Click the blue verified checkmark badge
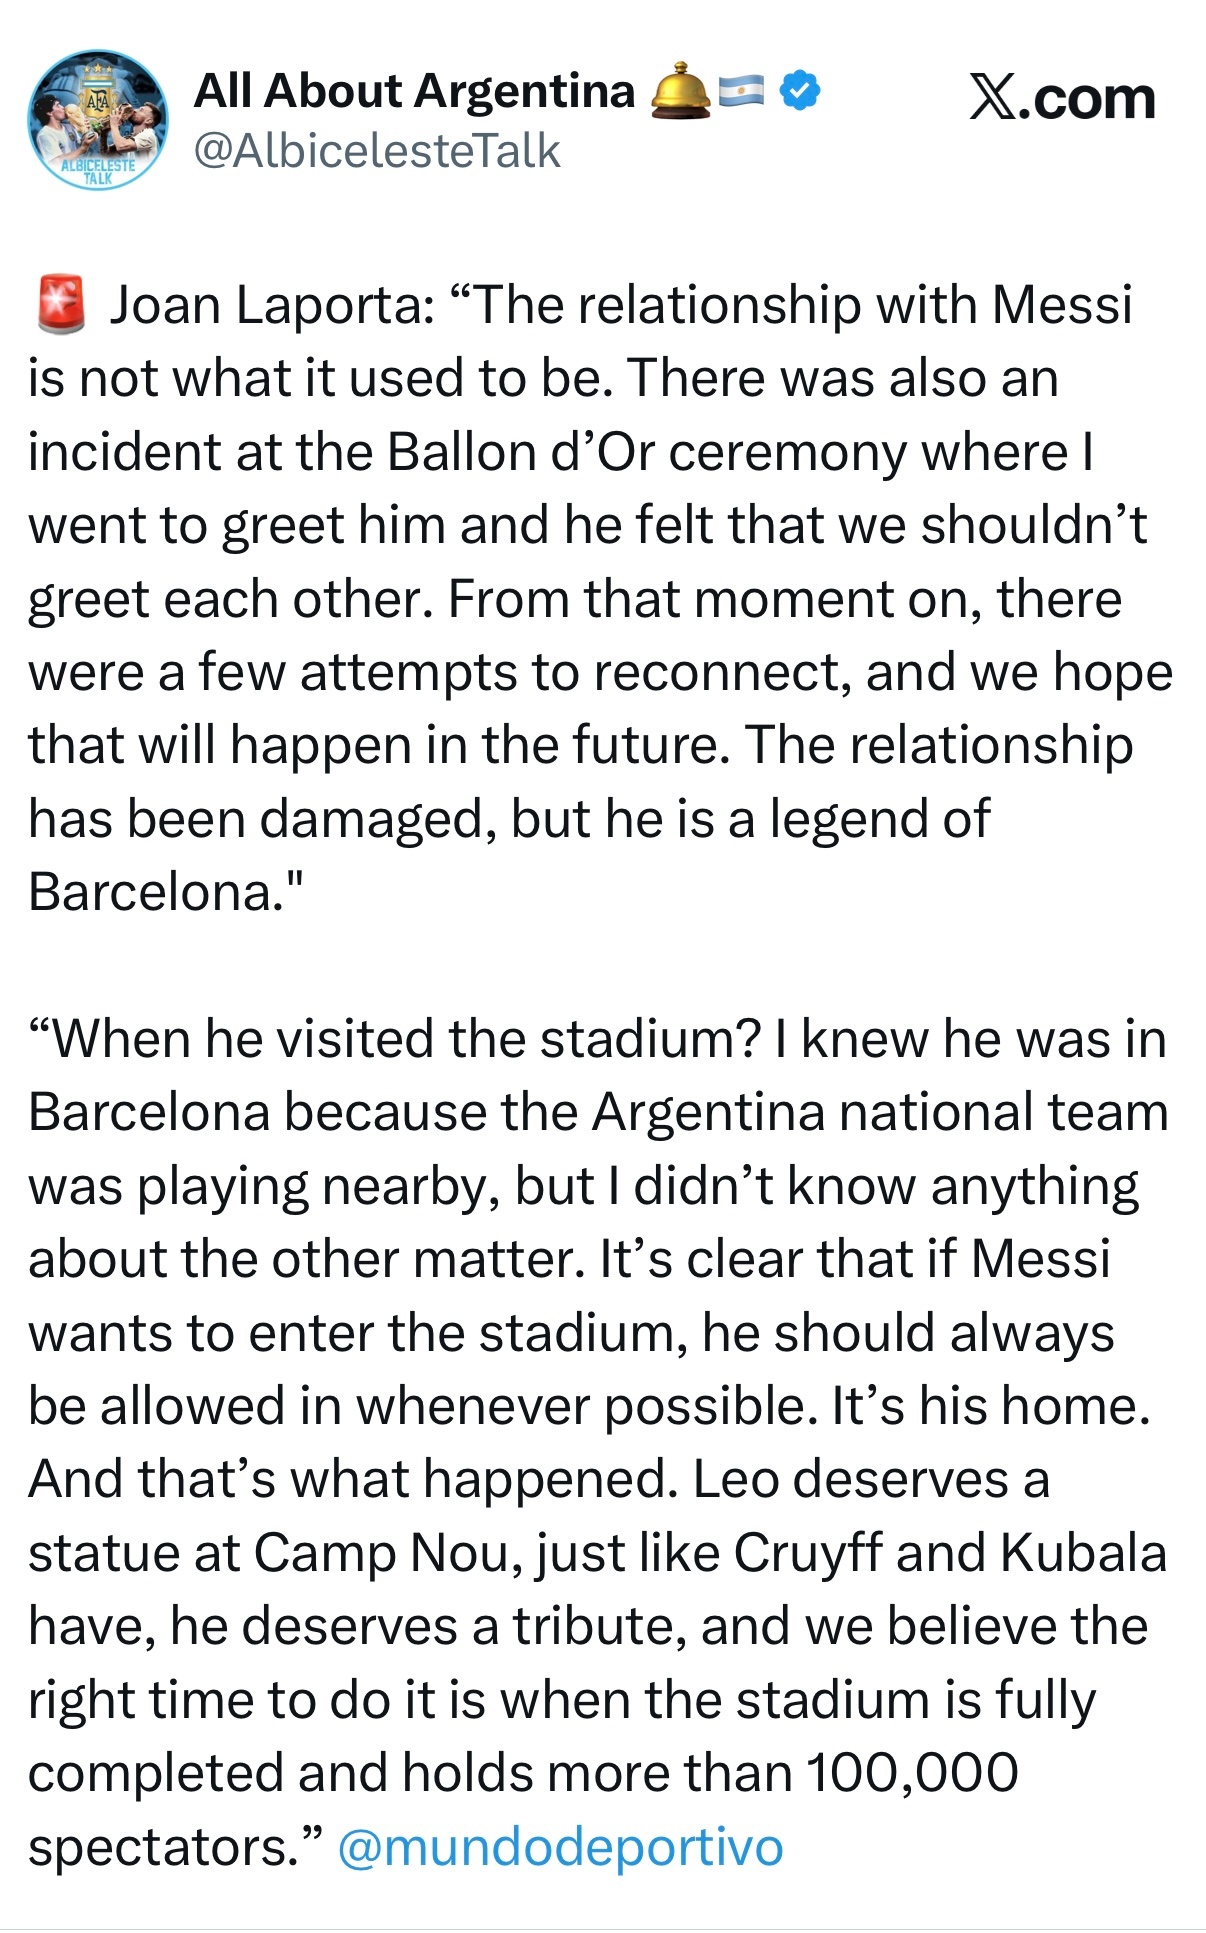The height and width of the screenshot is (1933, 1206). (799, 91)
